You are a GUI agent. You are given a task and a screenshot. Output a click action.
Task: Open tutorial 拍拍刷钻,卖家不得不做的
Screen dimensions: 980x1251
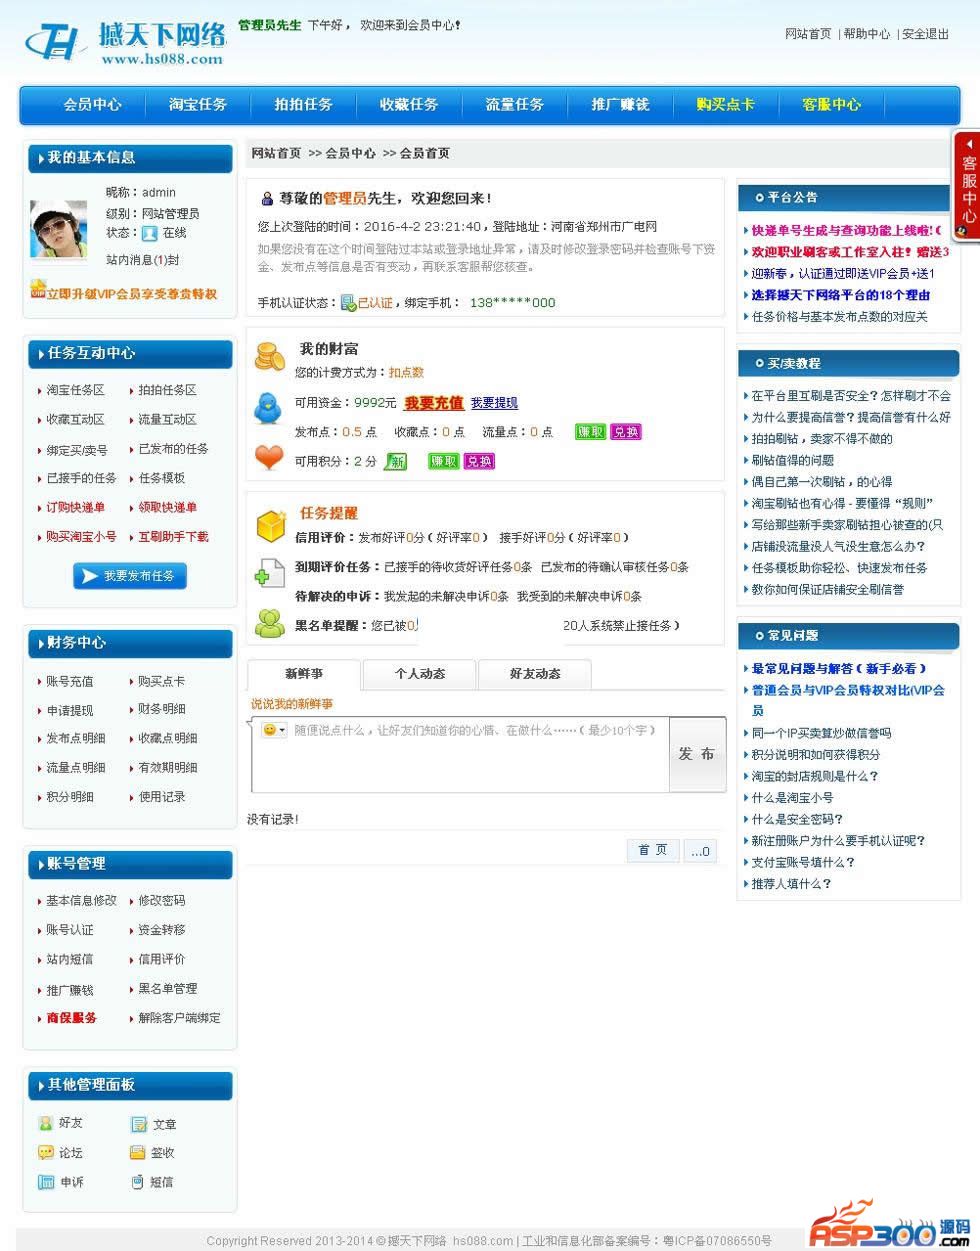(822, 438)
